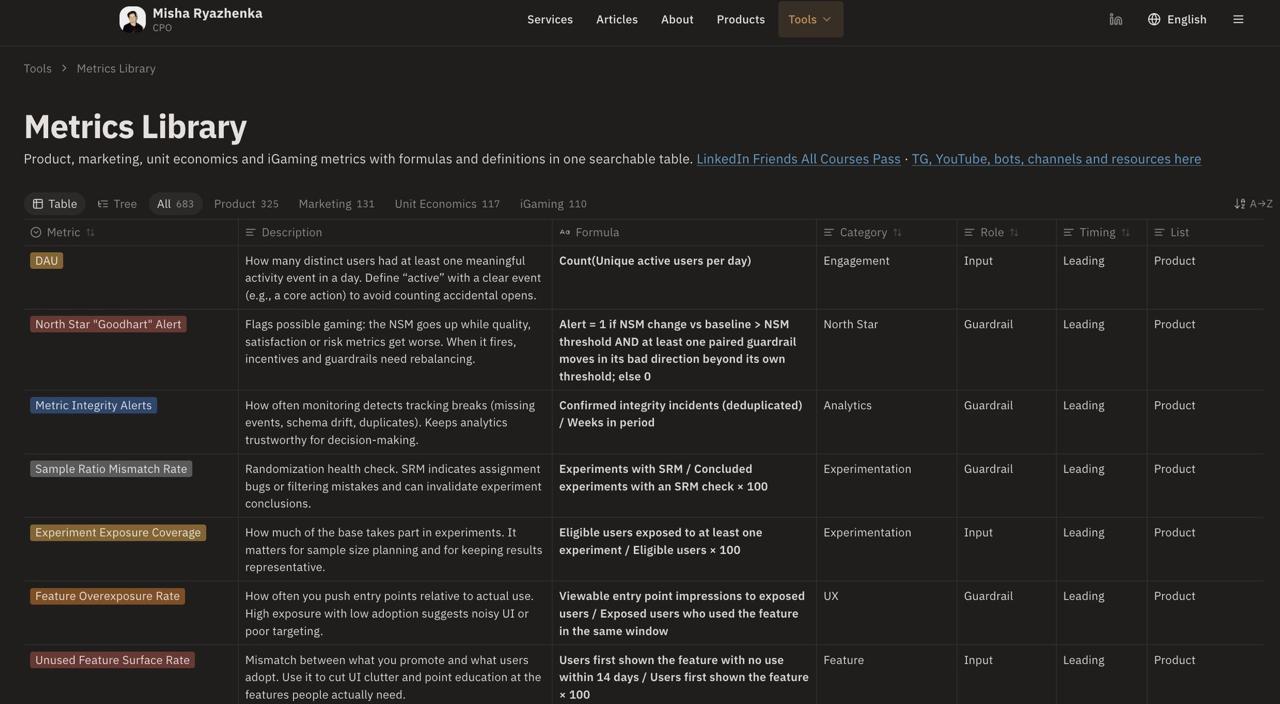Open LinkedIn Friends All Courses Pass link
Viewport: 1280px width, 704px height.
[x=798, y=159]
